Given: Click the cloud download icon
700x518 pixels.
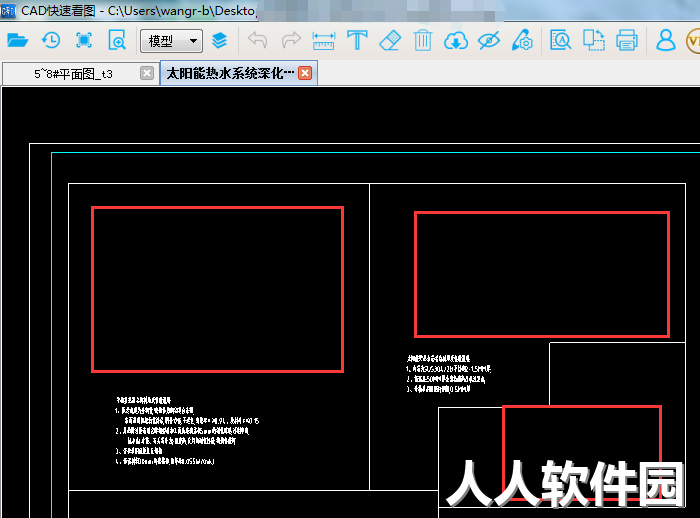Looking at the screenshot, I should click(x=456, y=41).
